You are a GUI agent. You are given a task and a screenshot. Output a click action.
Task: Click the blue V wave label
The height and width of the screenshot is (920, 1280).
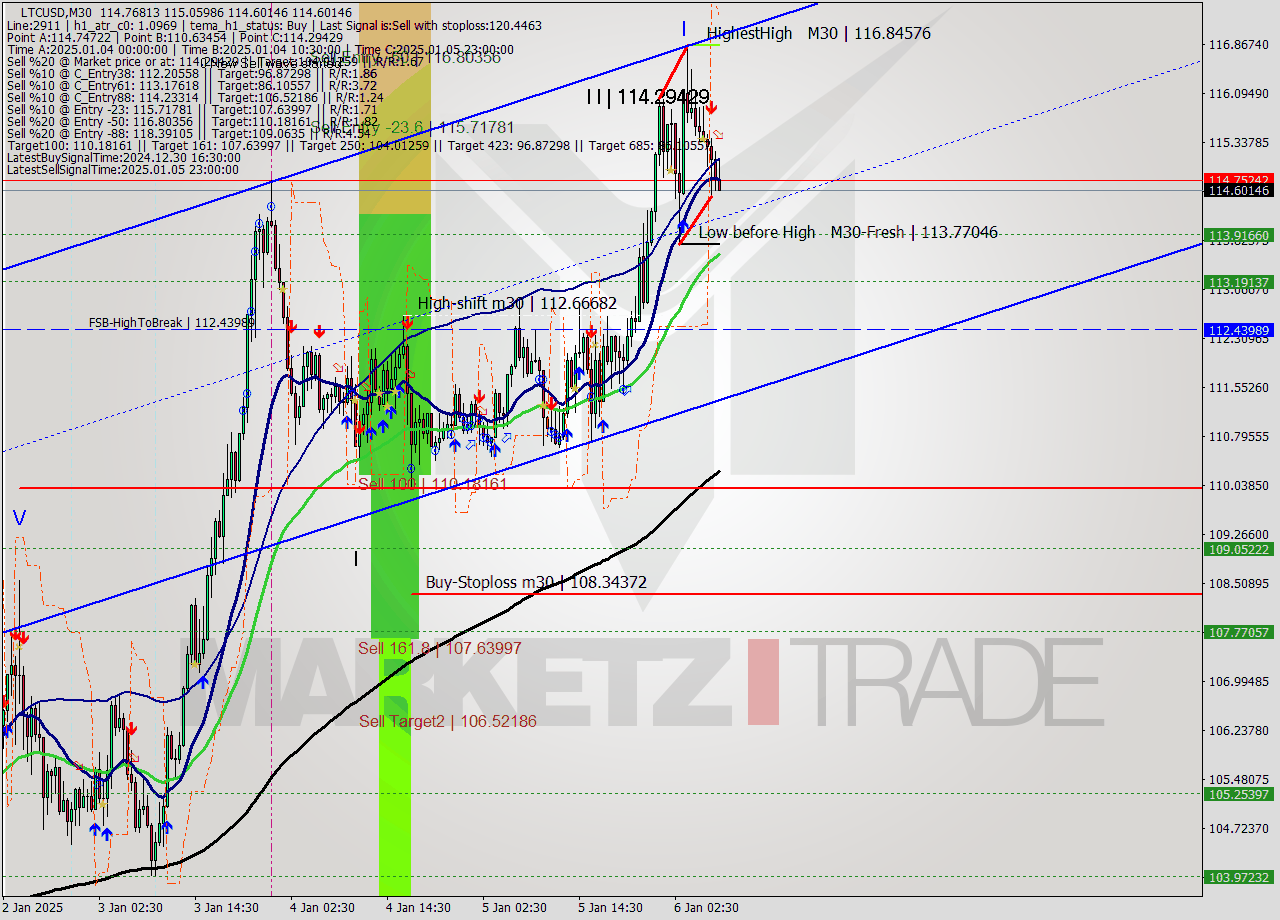pyautogui.click(x=19, y=518)
